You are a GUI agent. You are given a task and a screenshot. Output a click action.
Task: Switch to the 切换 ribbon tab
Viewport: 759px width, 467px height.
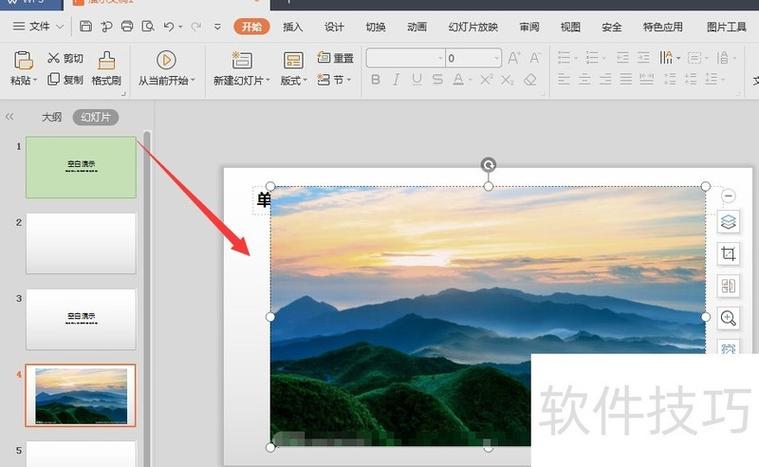click(x=376, y=27)
